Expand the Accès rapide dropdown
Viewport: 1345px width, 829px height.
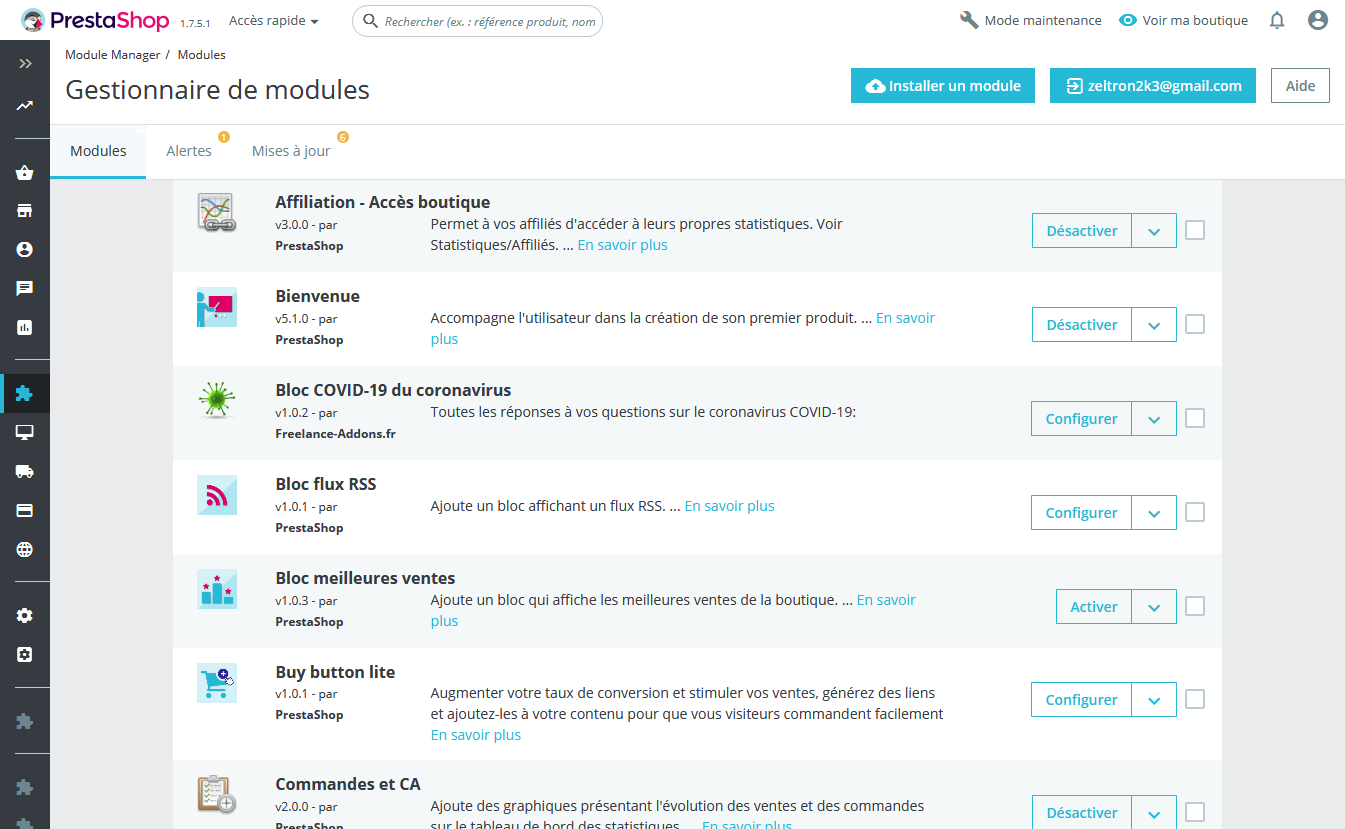(274, 20)
